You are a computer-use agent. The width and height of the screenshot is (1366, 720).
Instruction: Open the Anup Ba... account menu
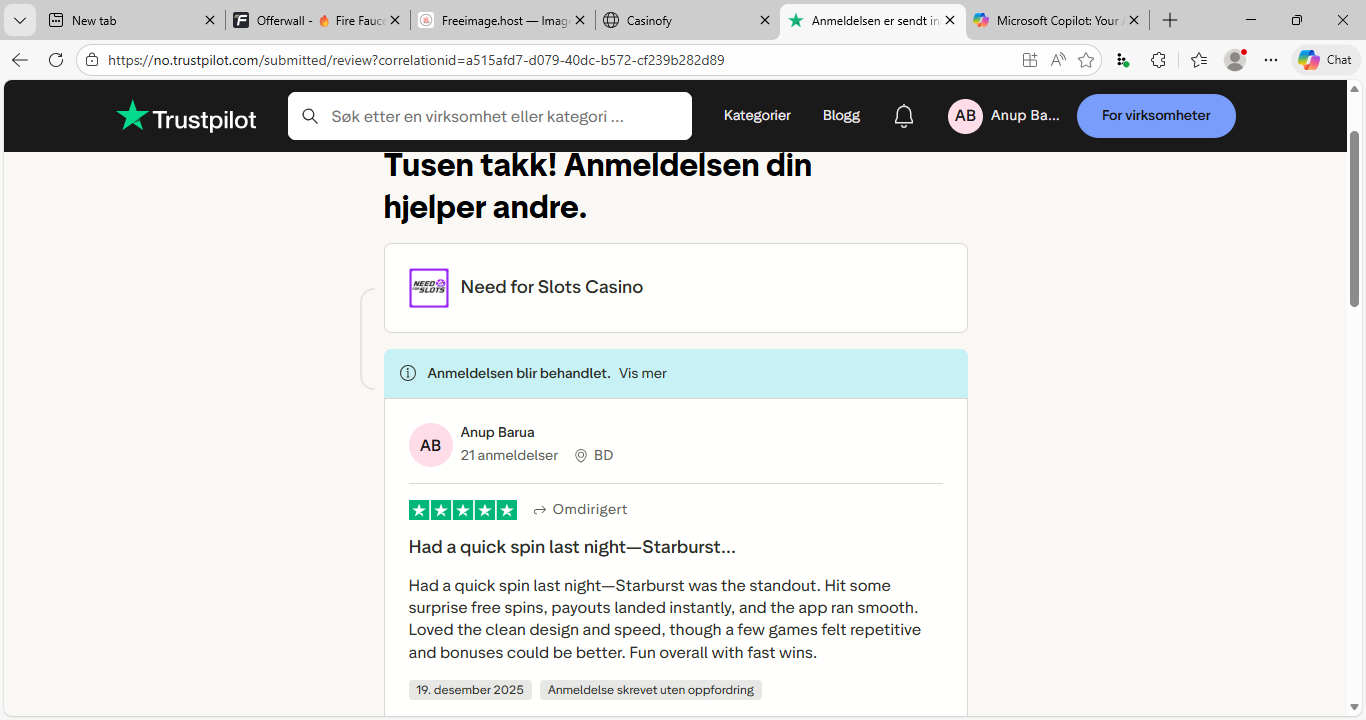click(1004, 116)
